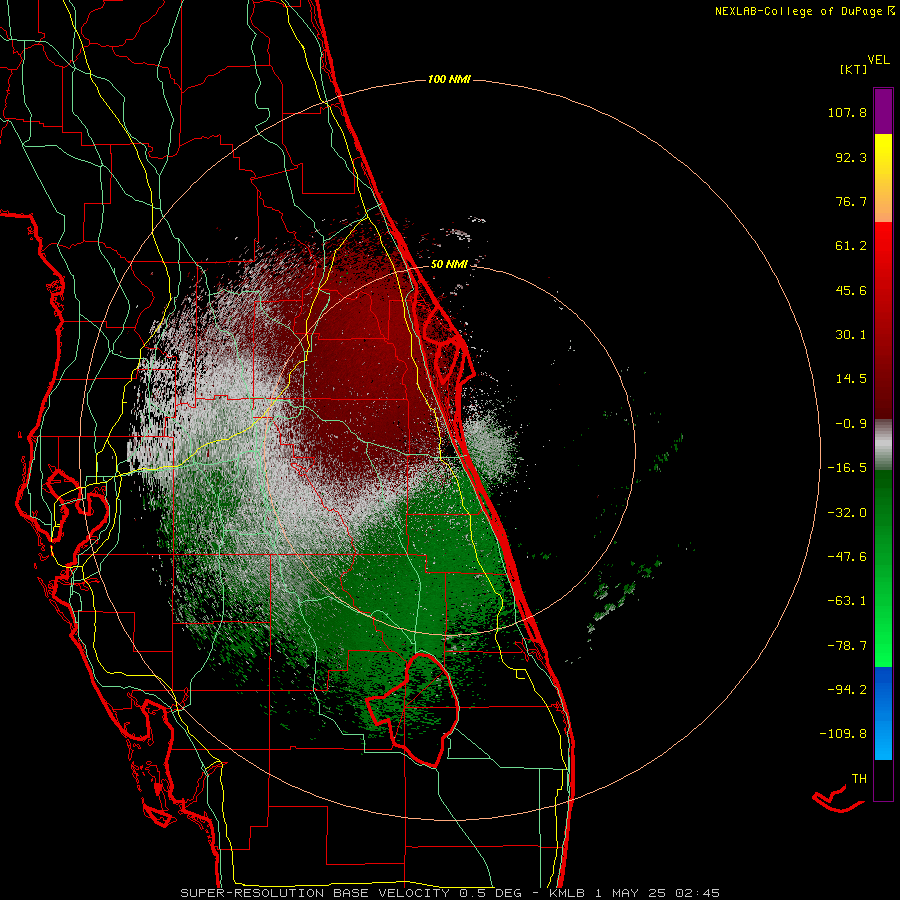The width and height of the screenshot is (900, 900).
Task: Click the -16.5 value on velocity scale
Action: pyautogui.click(x=847, y=468)
